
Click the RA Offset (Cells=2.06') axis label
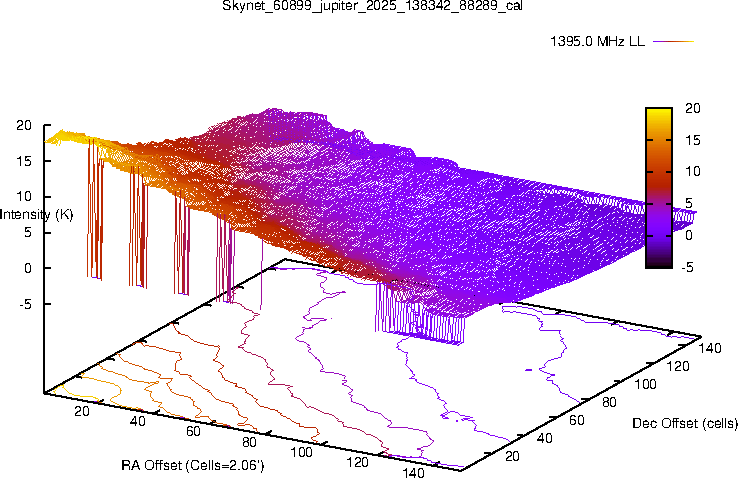(x=193, y=466)
